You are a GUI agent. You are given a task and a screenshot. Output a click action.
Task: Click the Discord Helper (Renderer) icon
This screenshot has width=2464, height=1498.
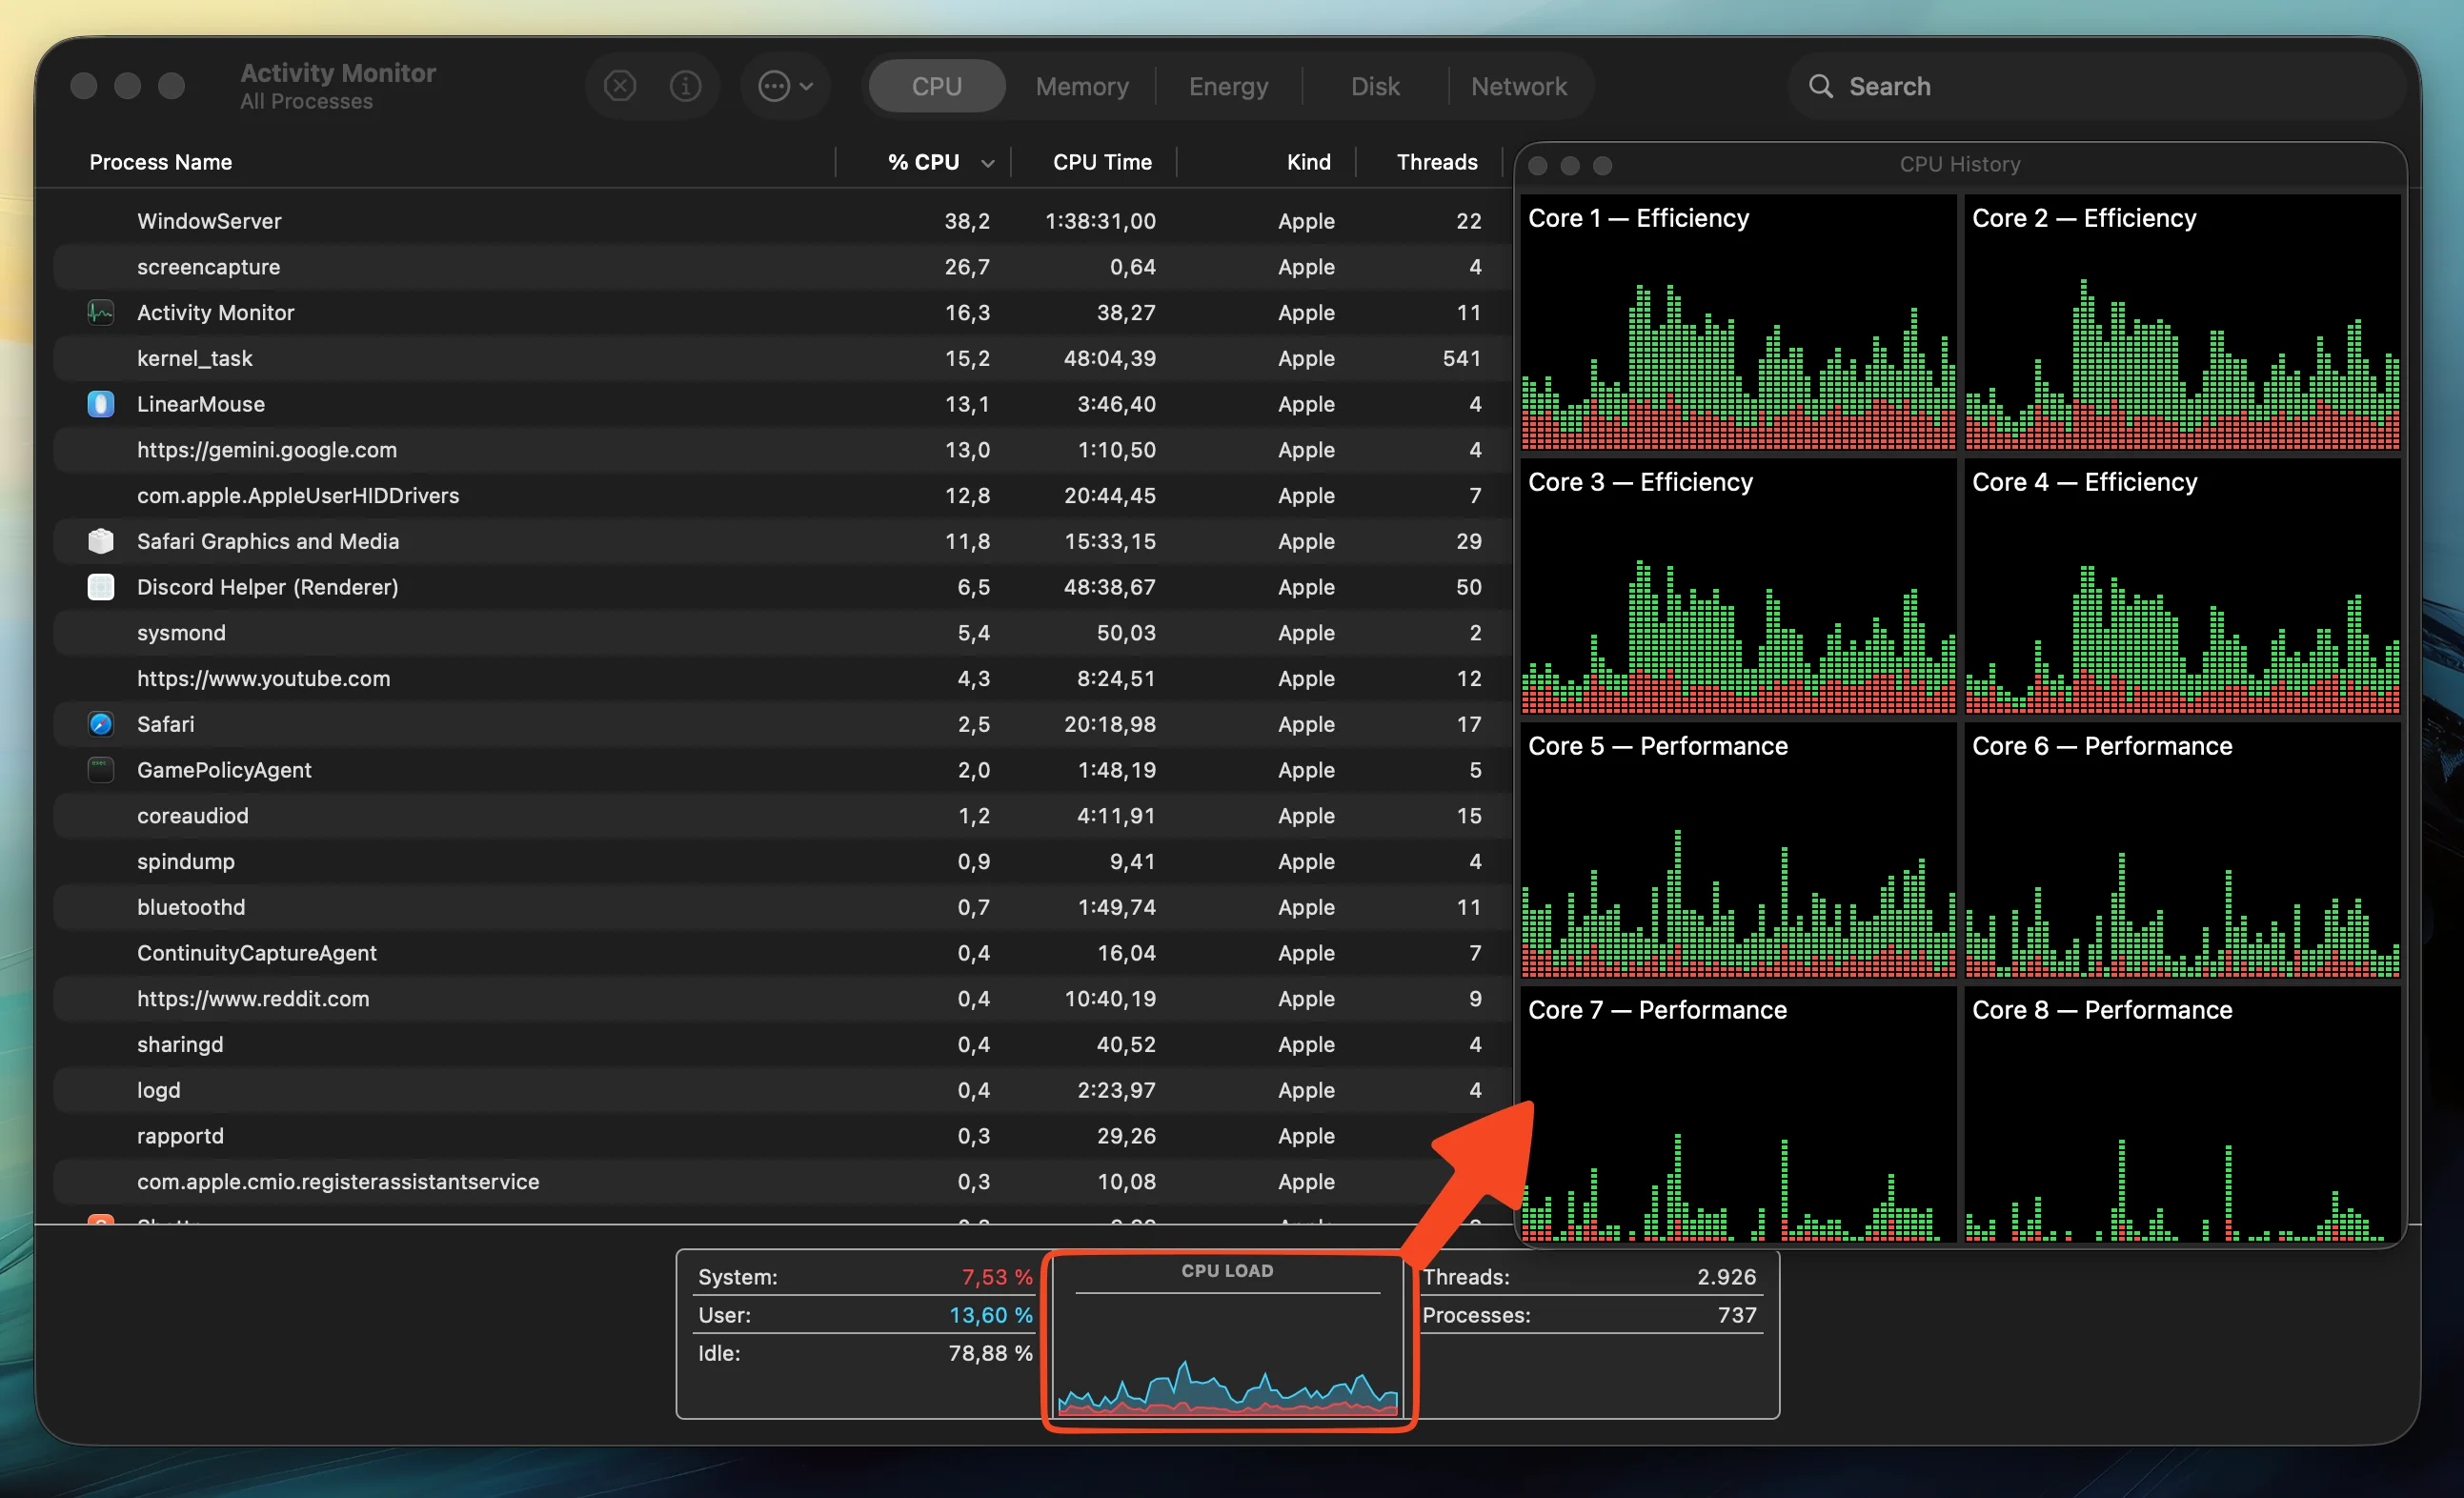pos(100,587)
